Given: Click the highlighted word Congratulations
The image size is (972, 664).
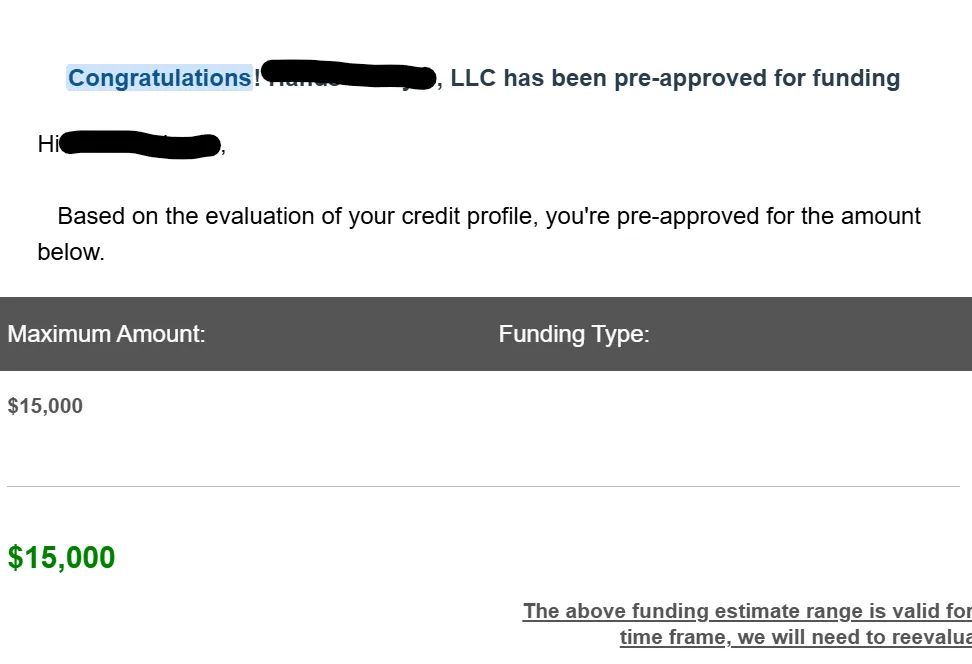Looking at the screenshot, I should pyautogui.click(x=159, y=78).
